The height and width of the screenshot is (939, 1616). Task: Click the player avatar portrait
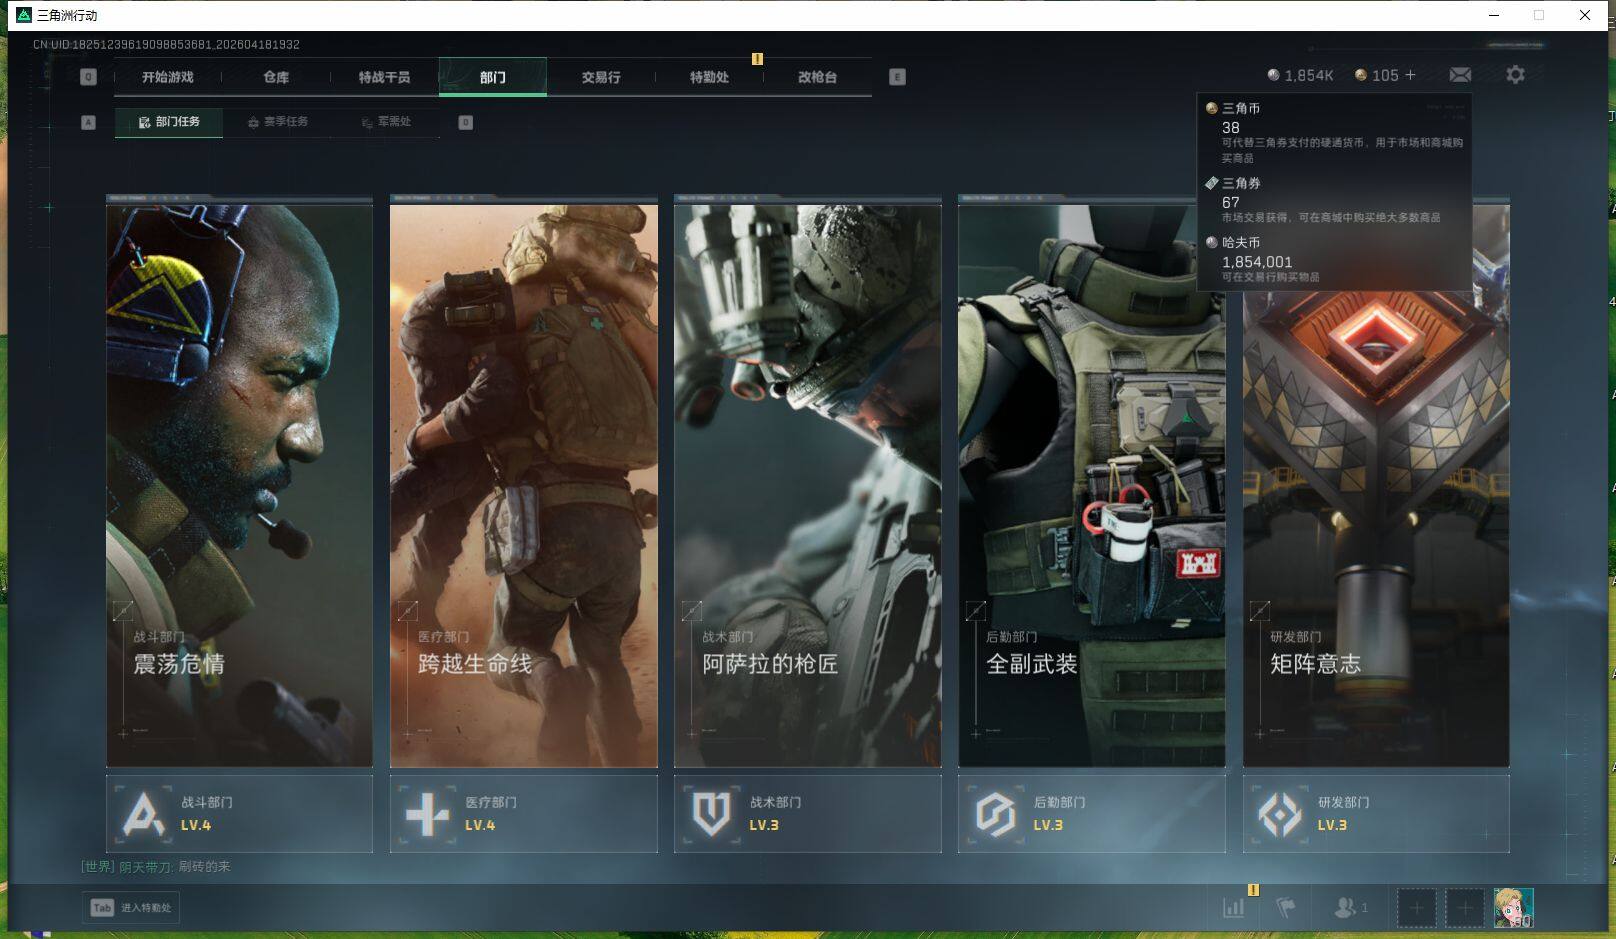coord(1513,908)
